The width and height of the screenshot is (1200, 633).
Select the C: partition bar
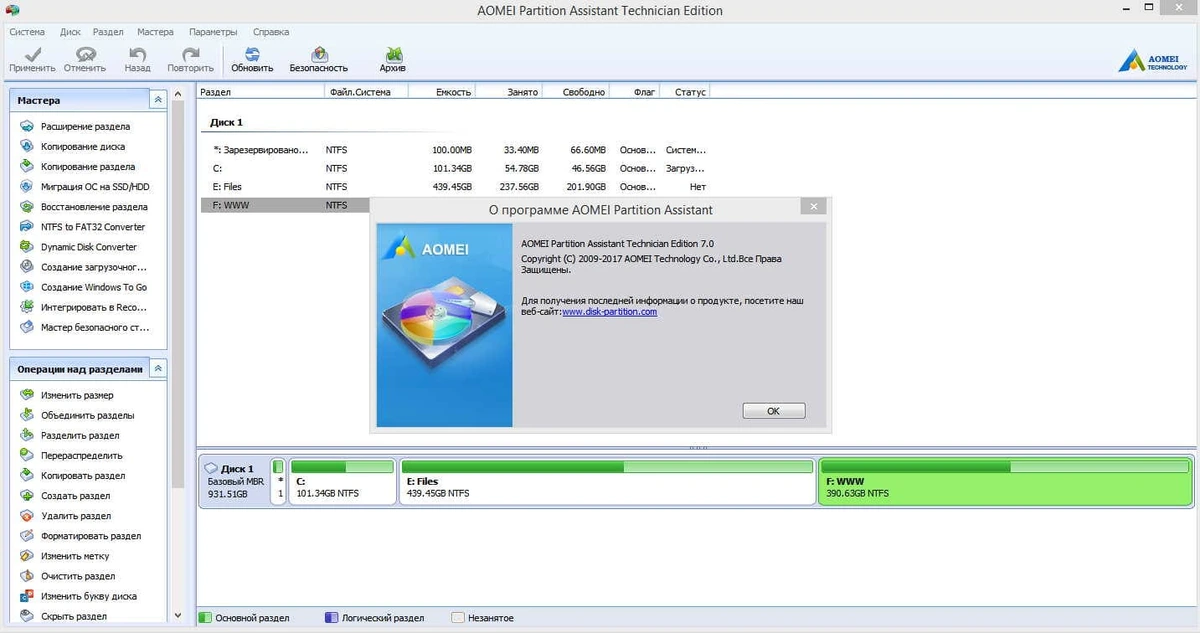click(342, 483)
